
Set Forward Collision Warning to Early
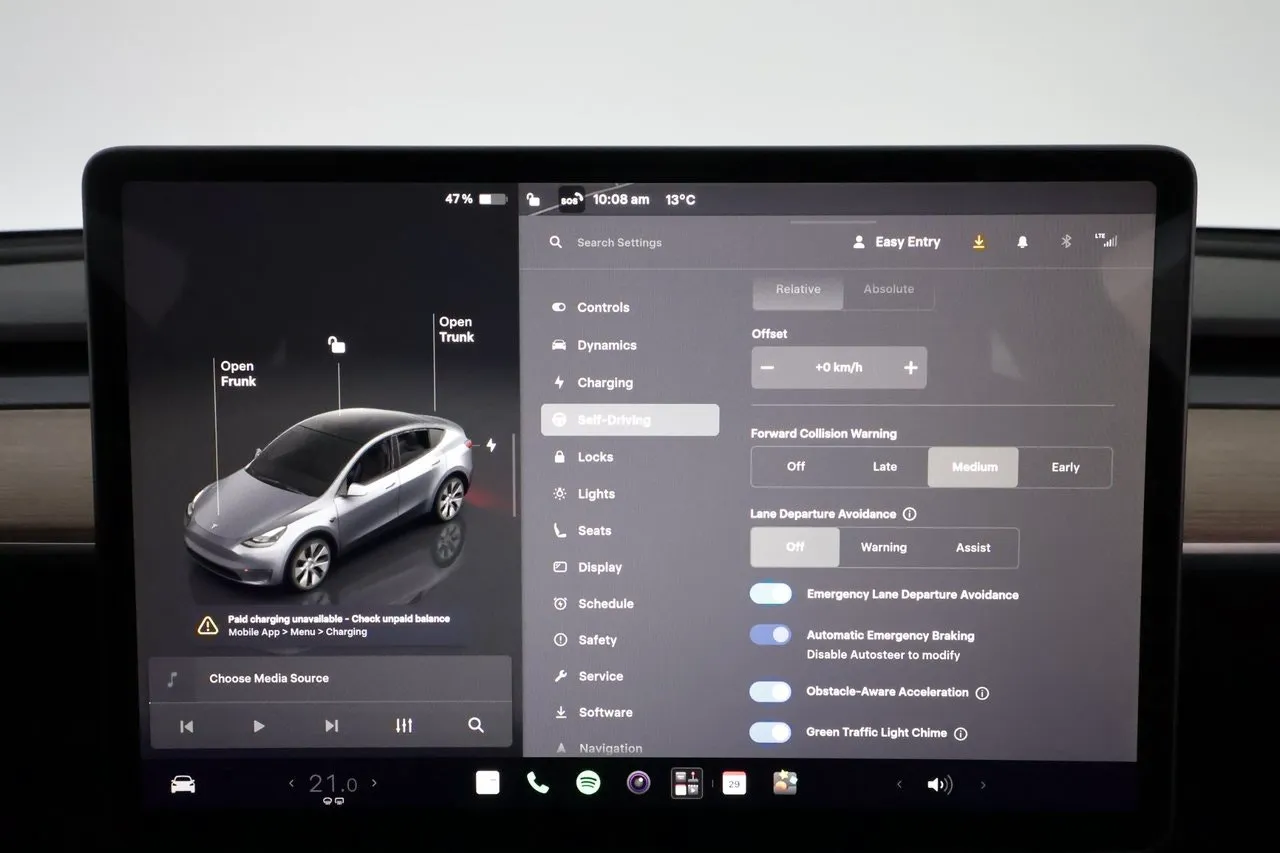pos(1065,467)
